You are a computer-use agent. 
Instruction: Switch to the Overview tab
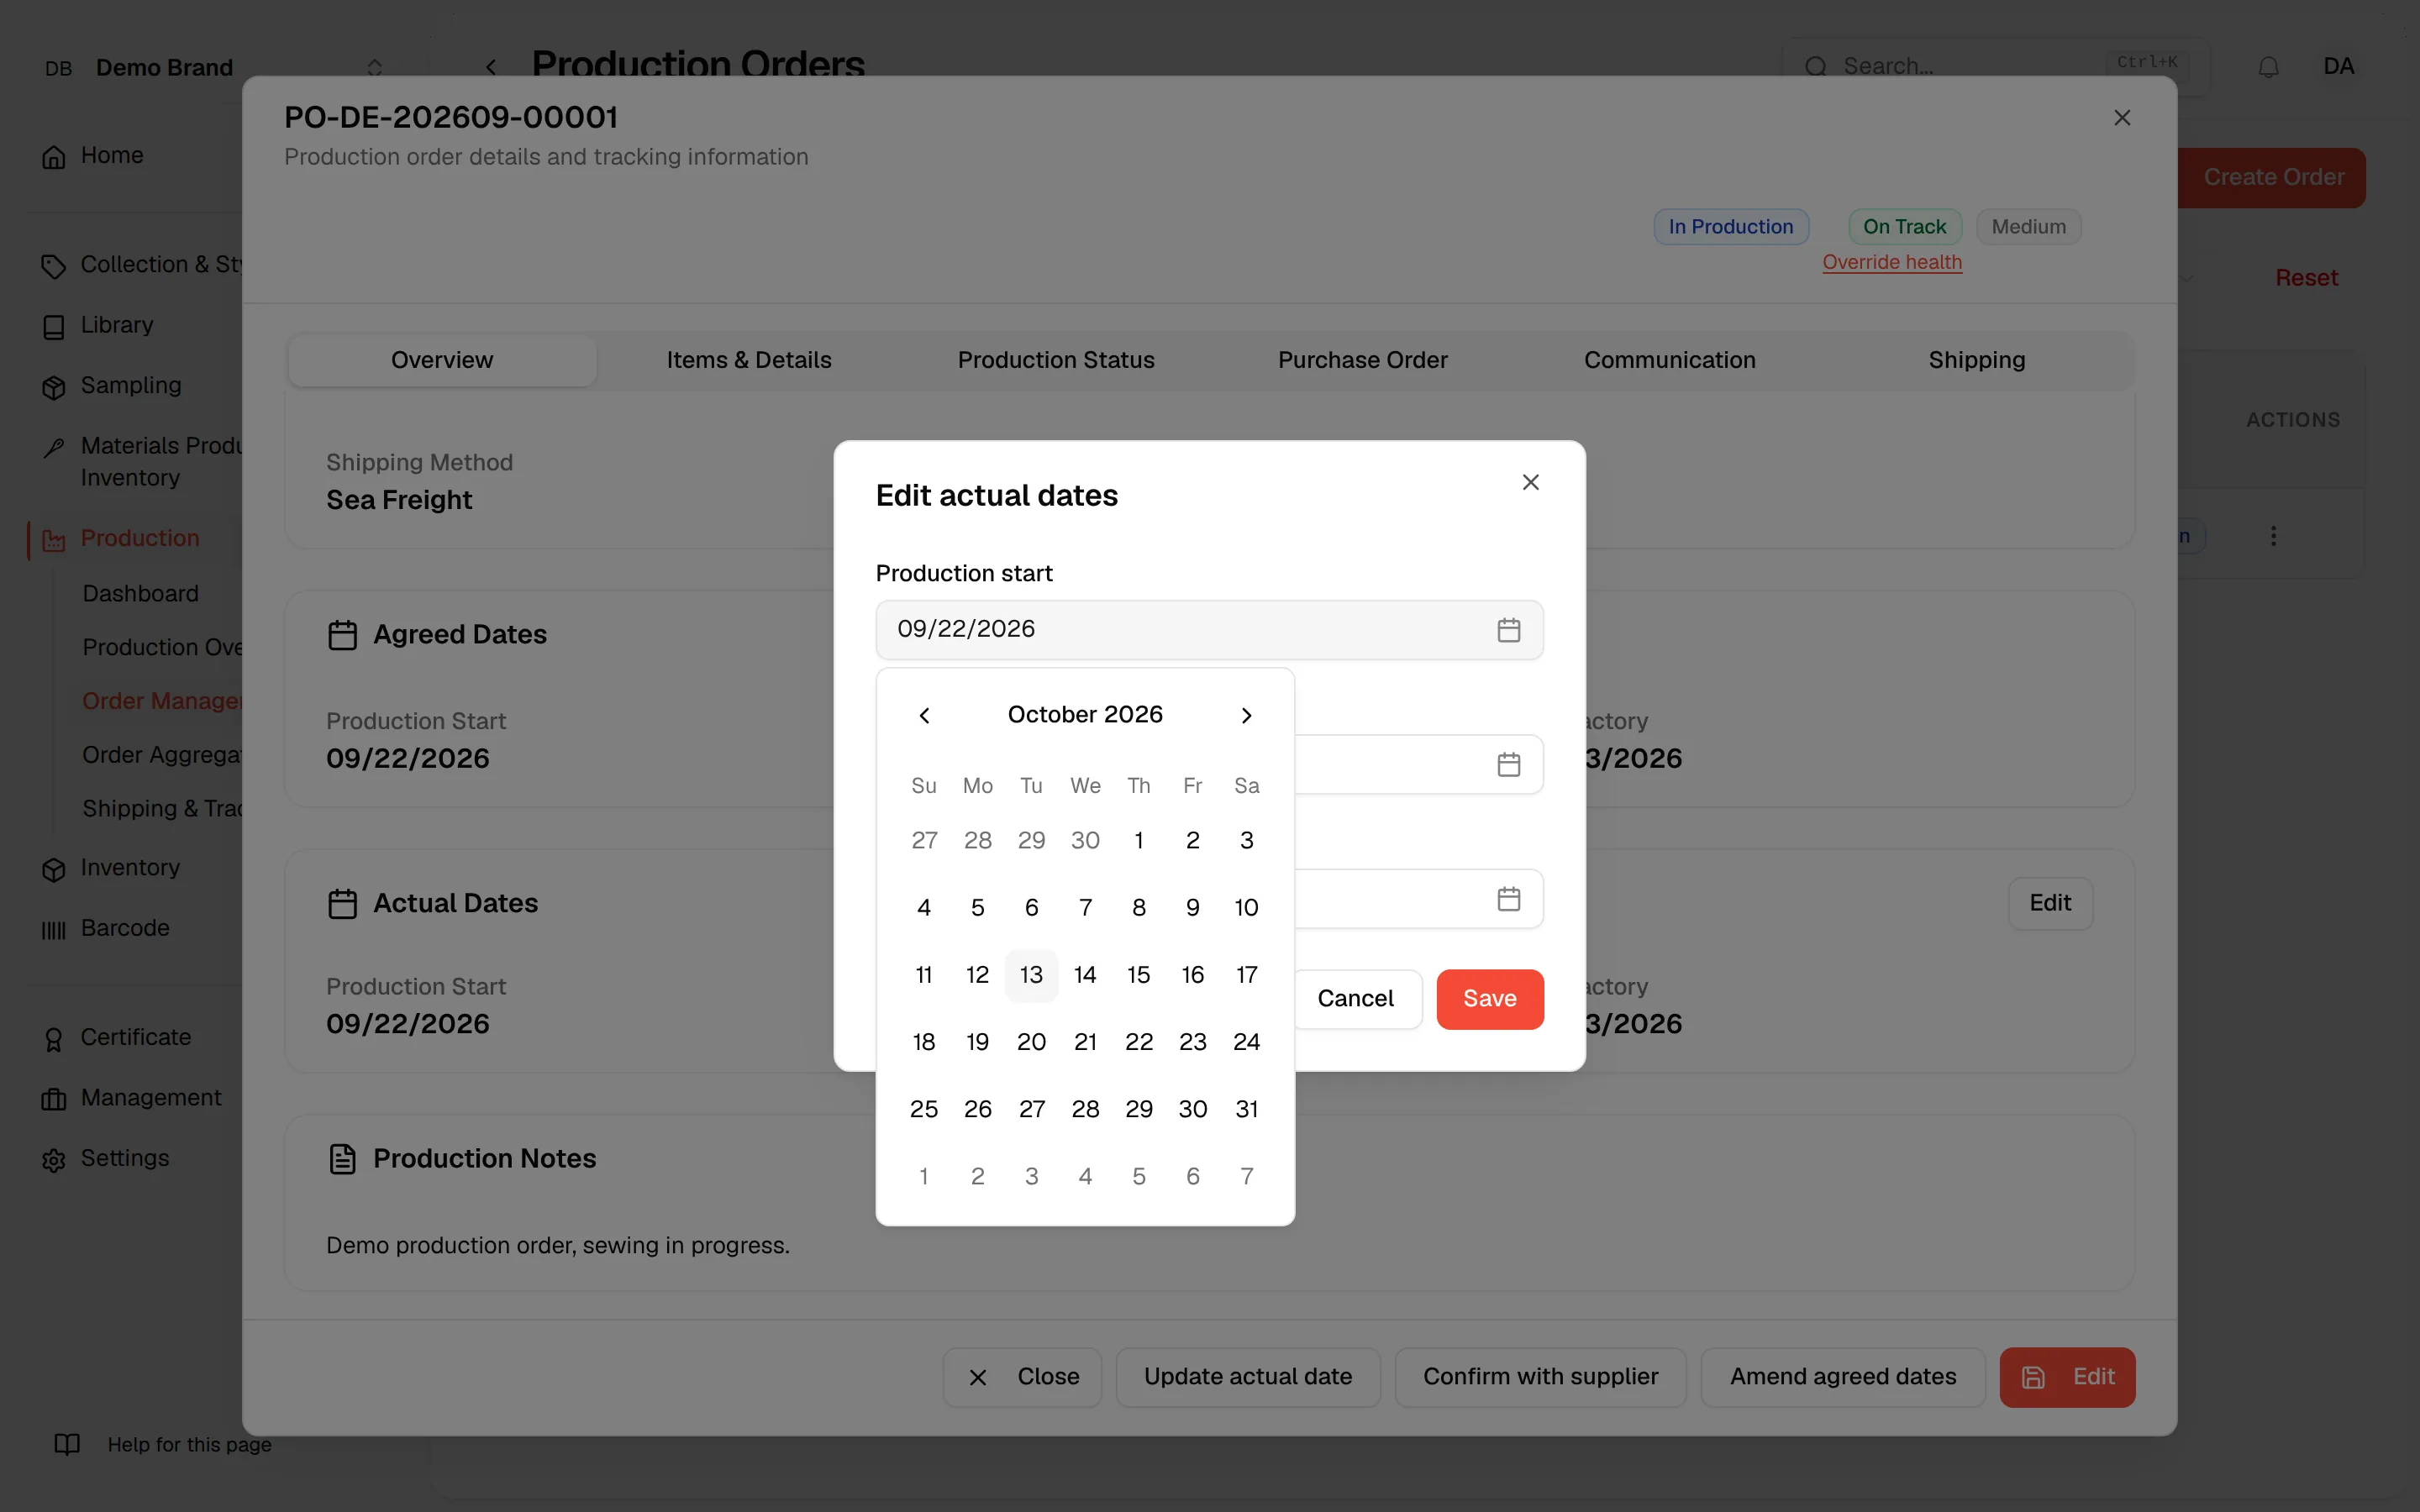pos(442,360)
